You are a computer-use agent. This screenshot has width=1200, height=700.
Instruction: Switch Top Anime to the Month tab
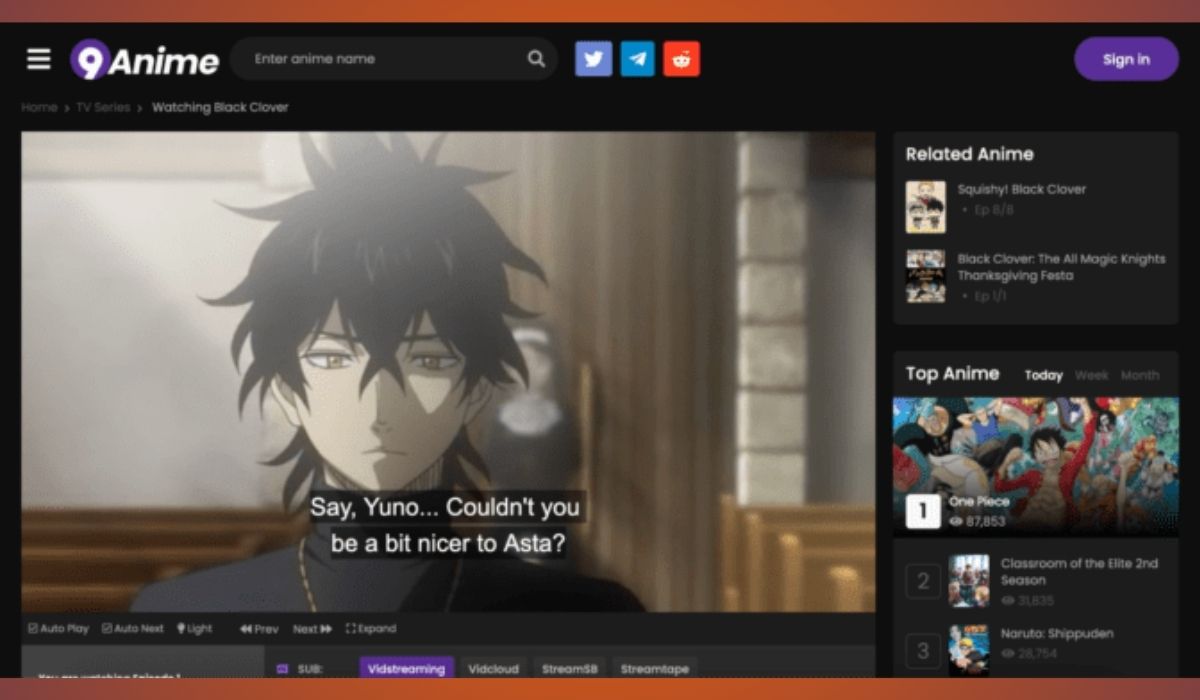[x=1139, y=375]
